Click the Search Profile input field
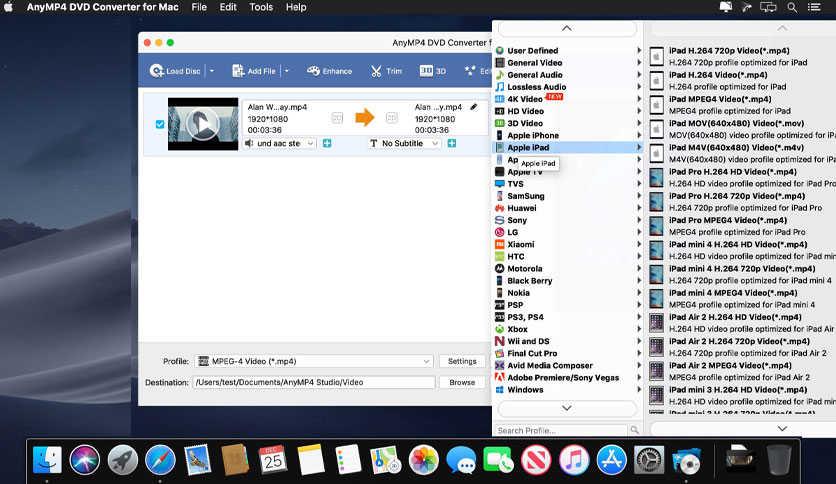The height and width of the screenshot is (484, 836). point(561,430)
